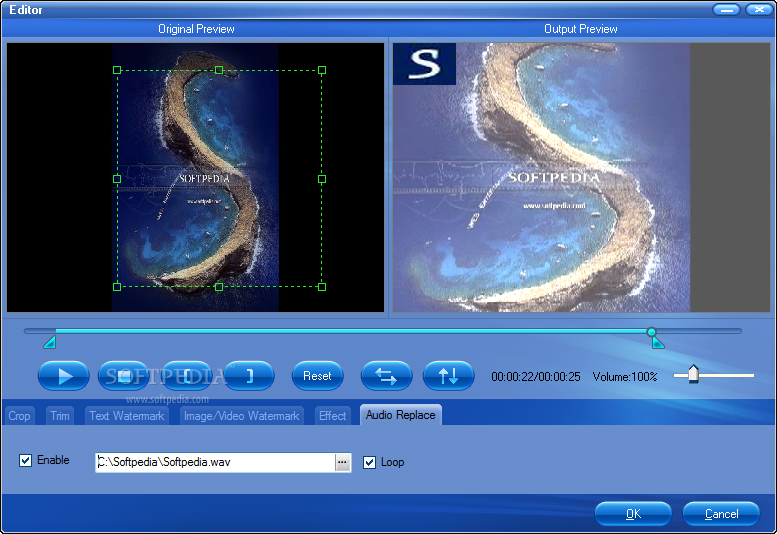Toggle the Loop checkbox
Image resolution: width=777 pixels, height=534 pixels.
[x=370, y=462]
